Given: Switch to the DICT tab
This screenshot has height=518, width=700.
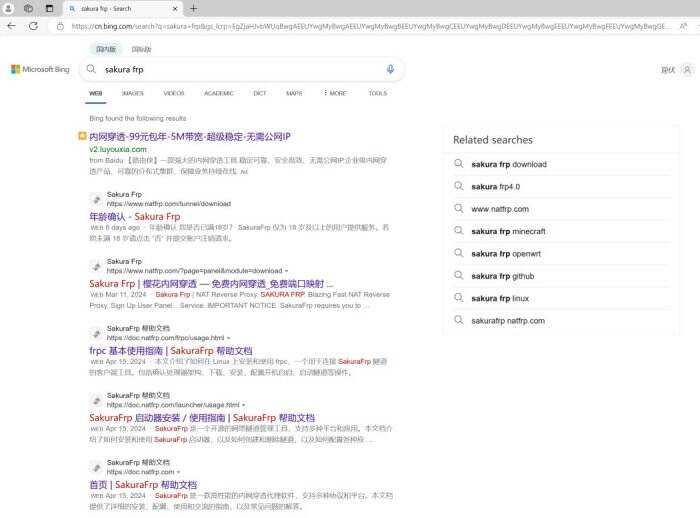Looking at the screenshot, I should click(x=259, y=93).
